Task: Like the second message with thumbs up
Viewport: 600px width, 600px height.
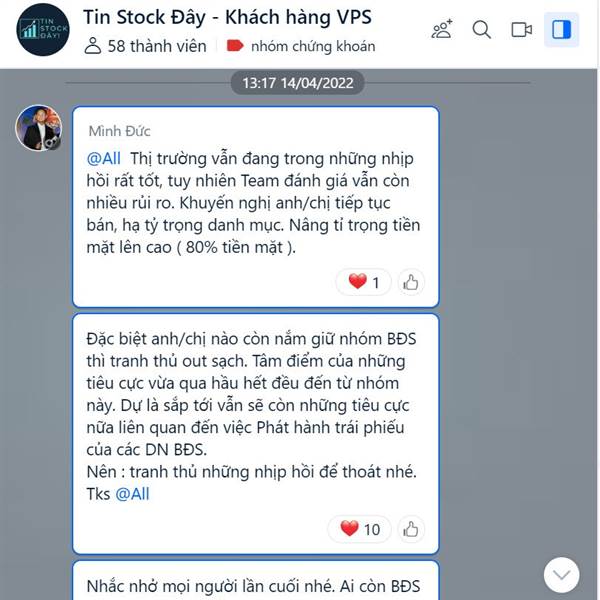Action: pyautogui.click(x=411, y=529)
